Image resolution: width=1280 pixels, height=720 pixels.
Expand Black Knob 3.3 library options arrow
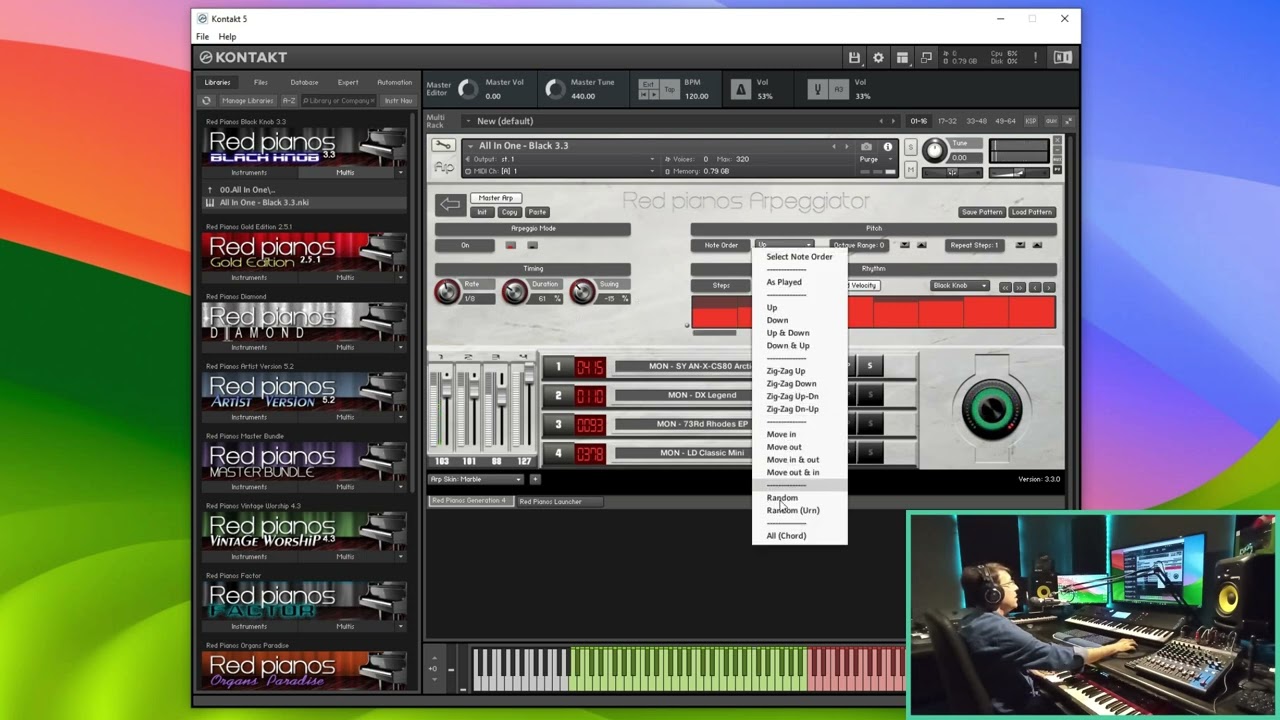pos(400,172)
